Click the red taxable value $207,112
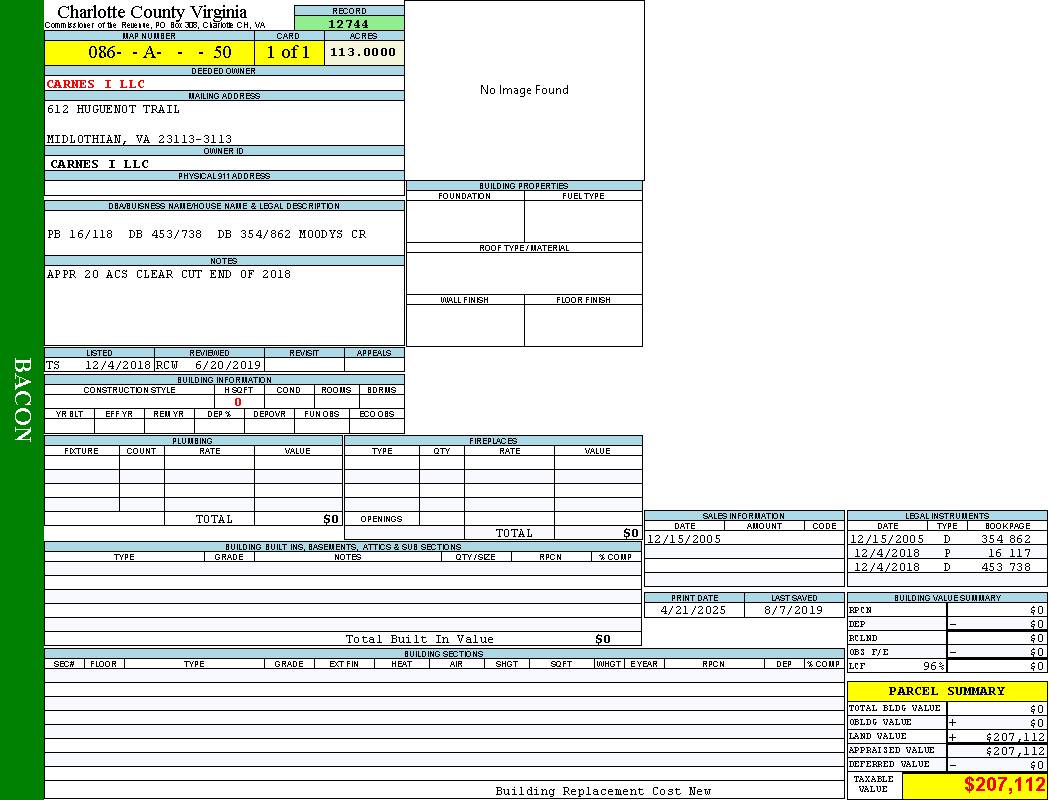The image size is (1050, 800). [1004, 785]
